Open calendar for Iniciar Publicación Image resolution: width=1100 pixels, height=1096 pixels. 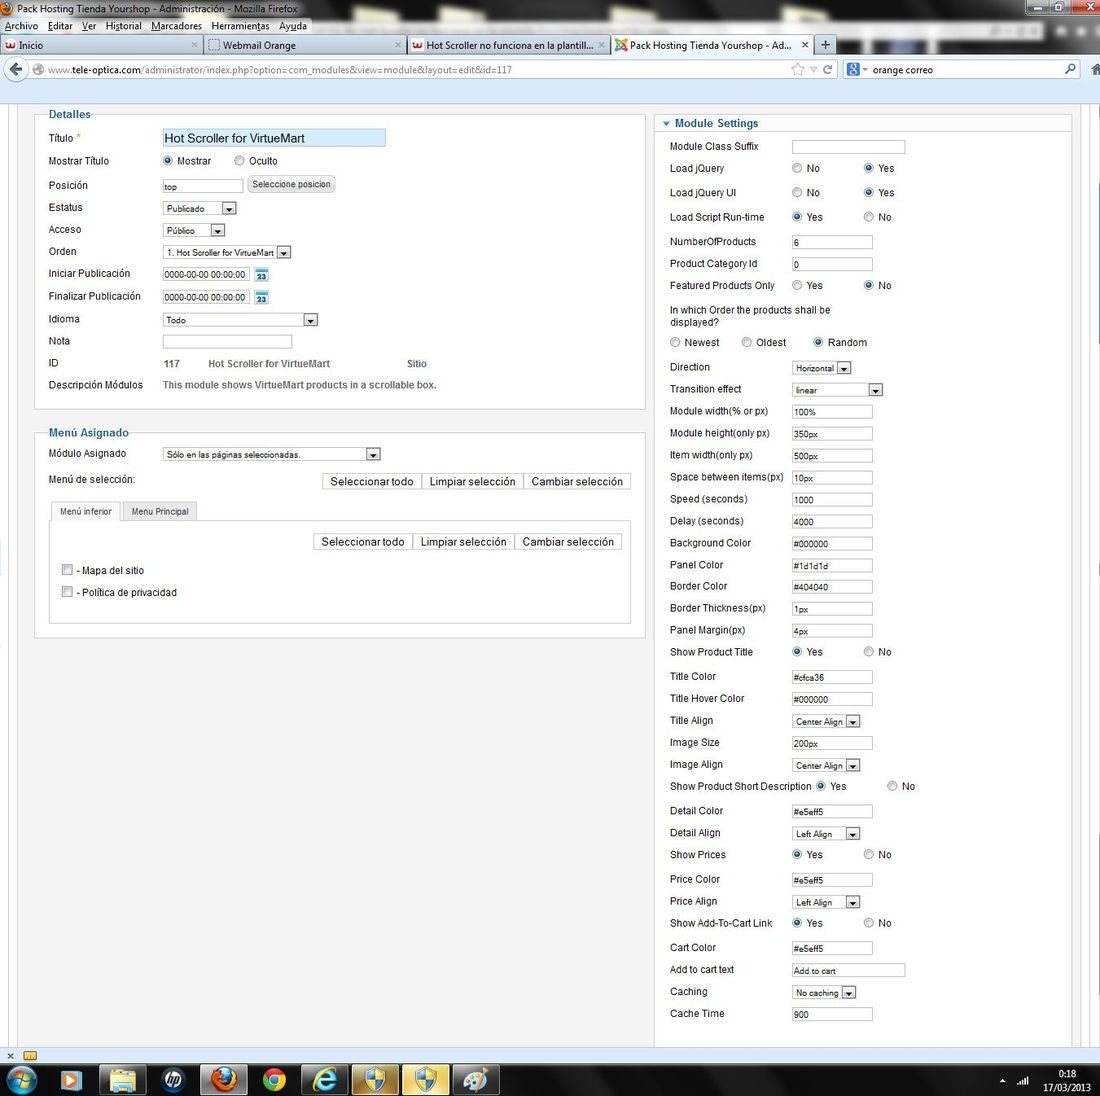click(x=262, y=274)
